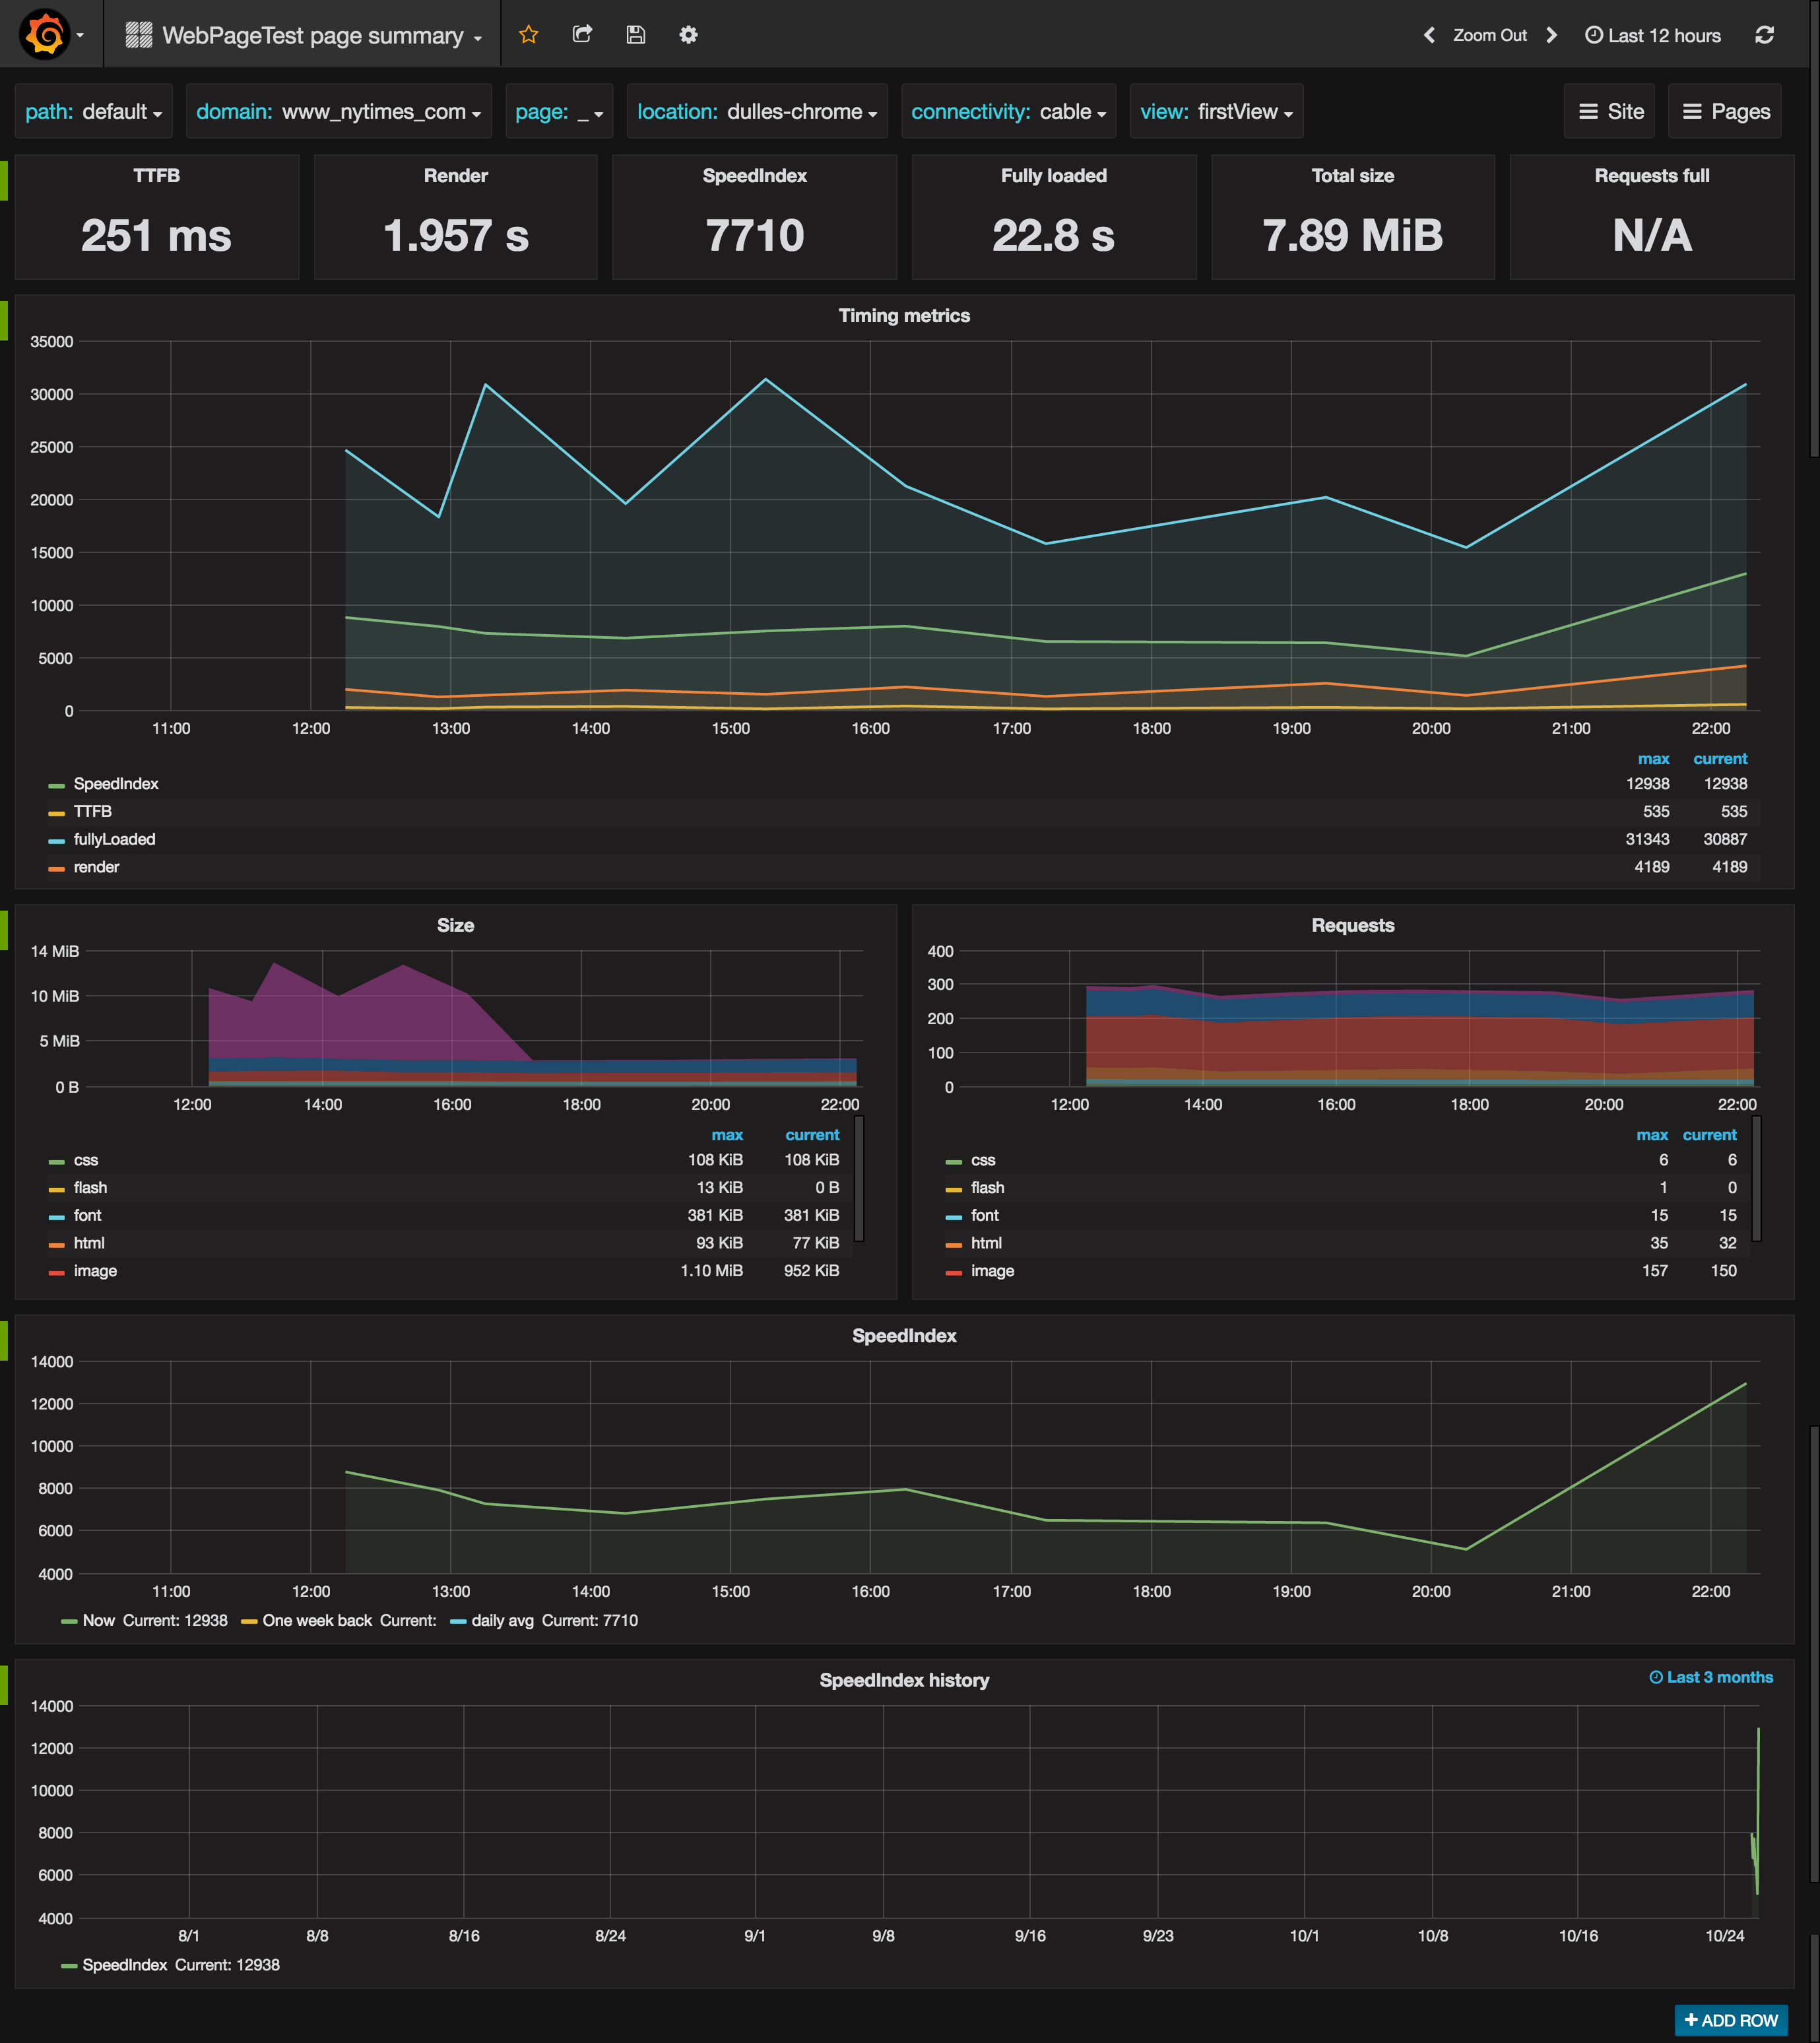The width and height of the screenshot is (1820, 2043).
Task: Click the share dashboard icon
Action: click(582, 35)
